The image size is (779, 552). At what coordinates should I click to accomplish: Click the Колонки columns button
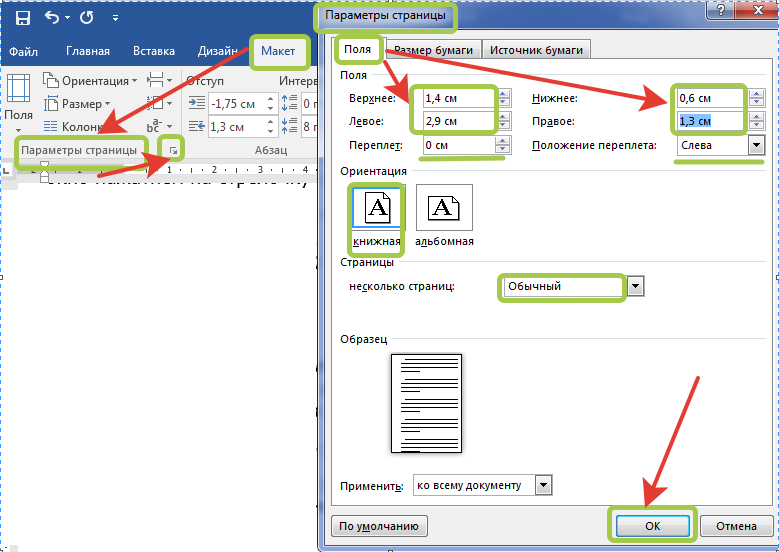click(73, 127)
